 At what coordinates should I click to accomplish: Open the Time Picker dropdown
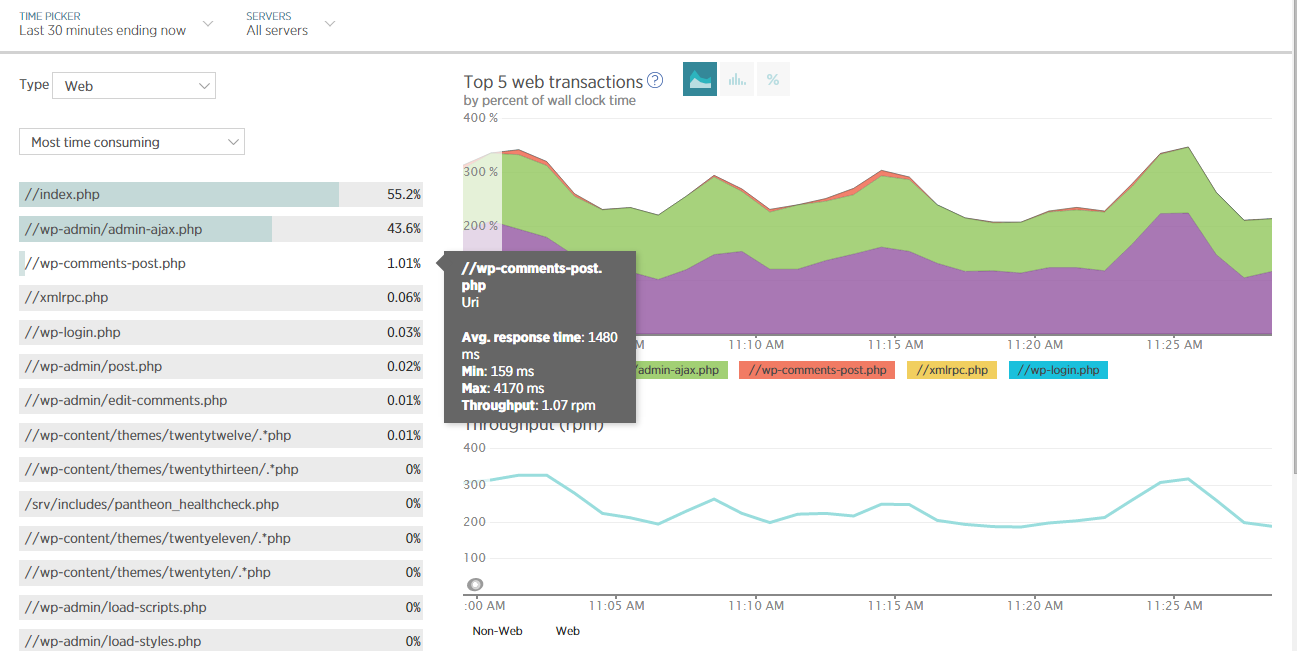[116, 24]
